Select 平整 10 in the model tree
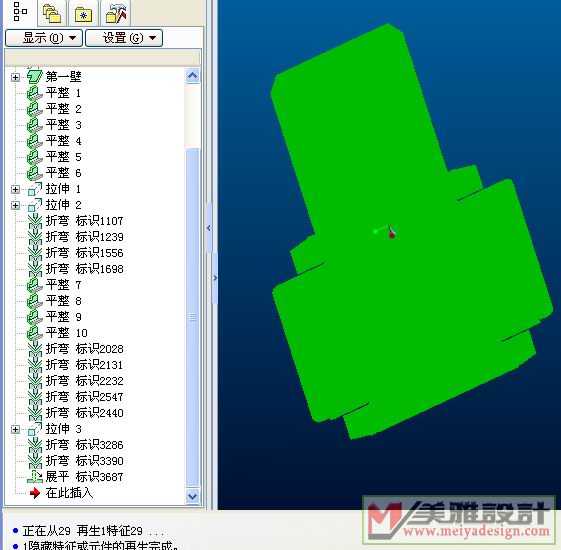561x550 pixels. coord(67,333)
